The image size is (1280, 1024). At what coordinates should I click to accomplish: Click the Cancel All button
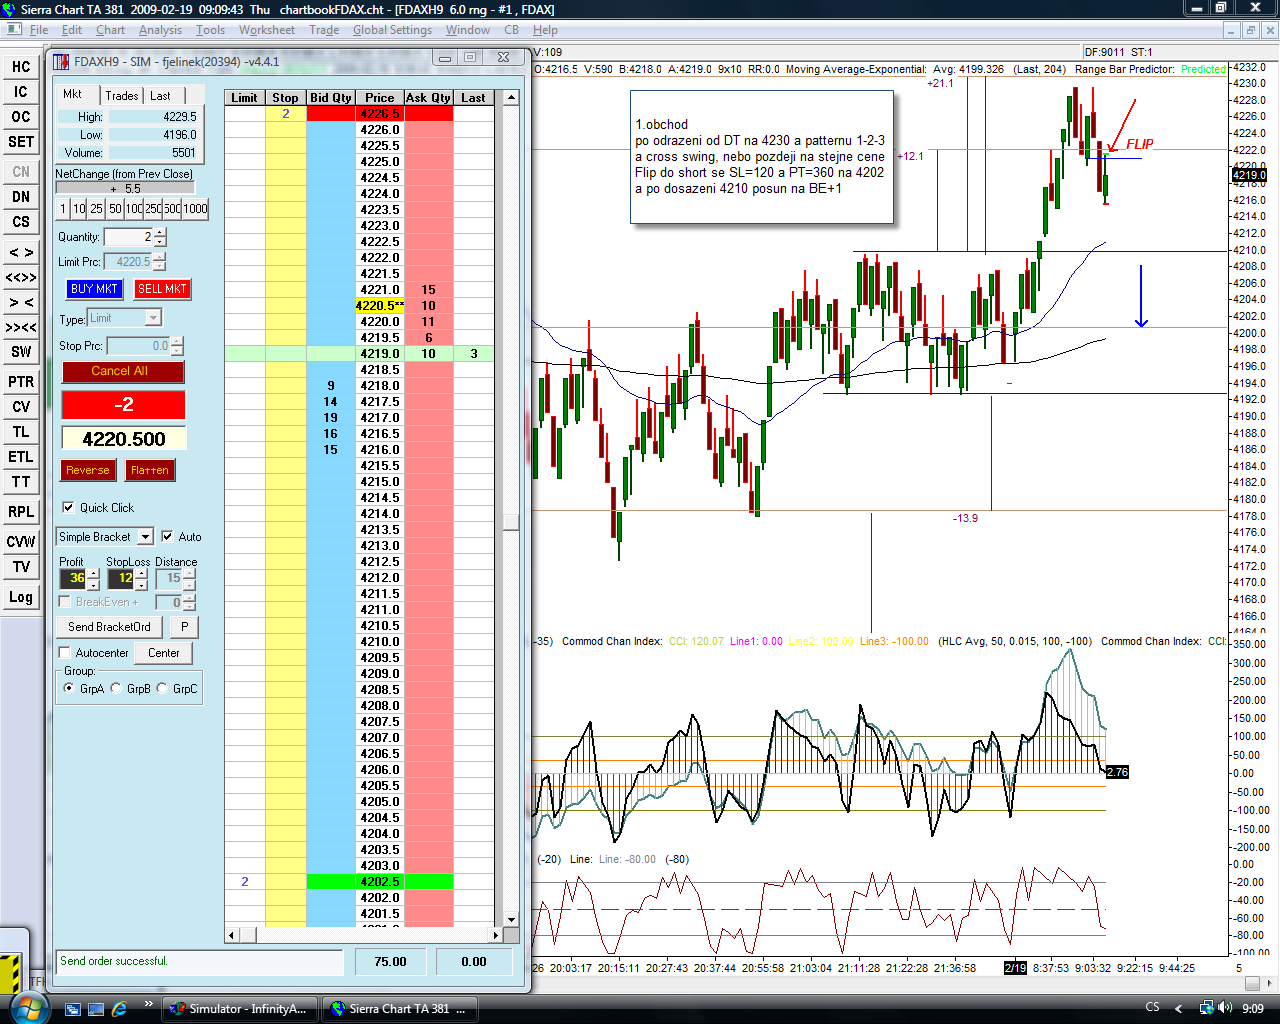(x=123, y=371)
